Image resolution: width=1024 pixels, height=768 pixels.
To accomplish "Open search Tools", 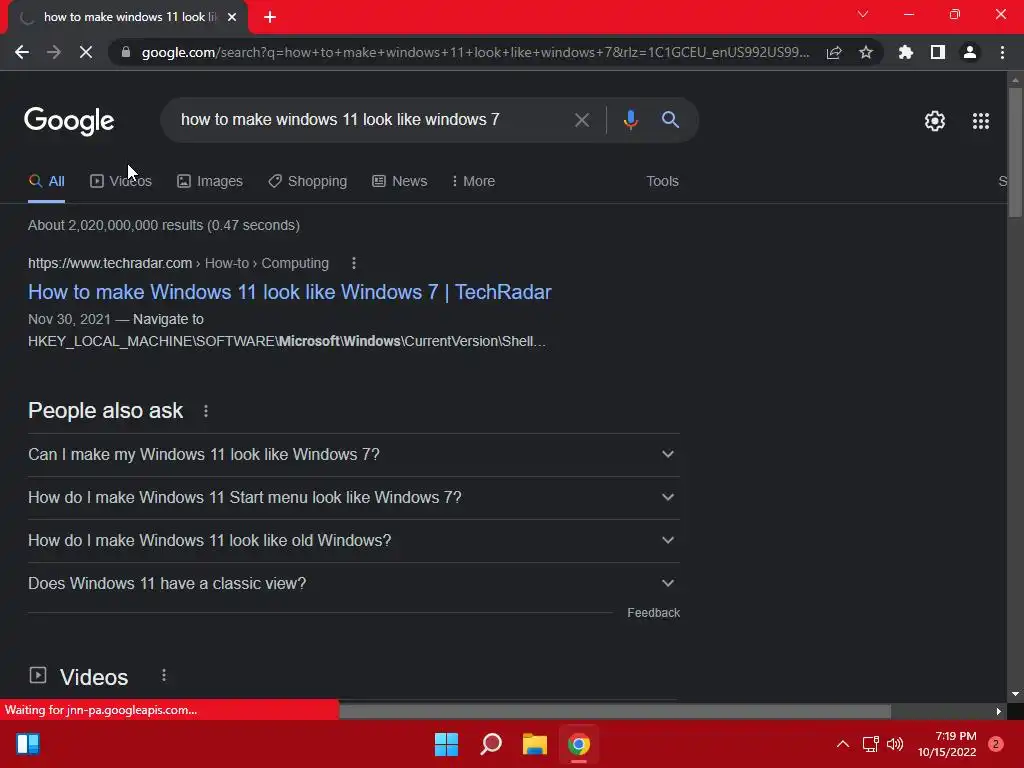I will tap(662, 182).
